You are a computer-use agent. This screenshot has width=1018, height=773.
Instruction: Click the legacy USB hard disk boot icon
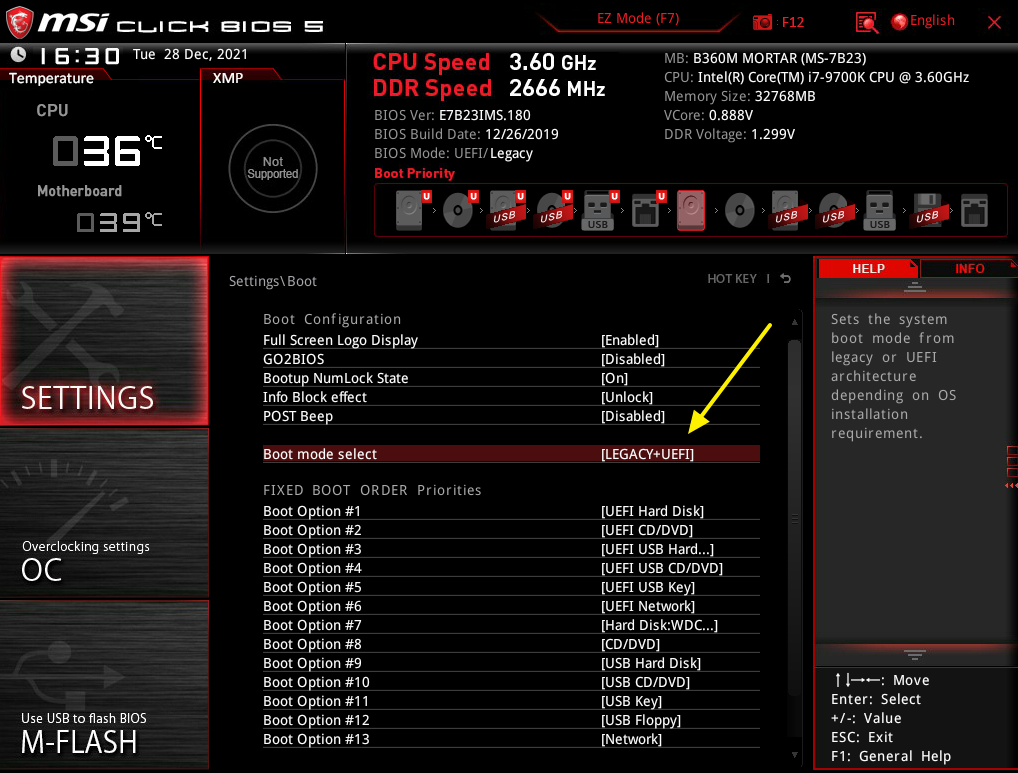[x=786, y=210]
